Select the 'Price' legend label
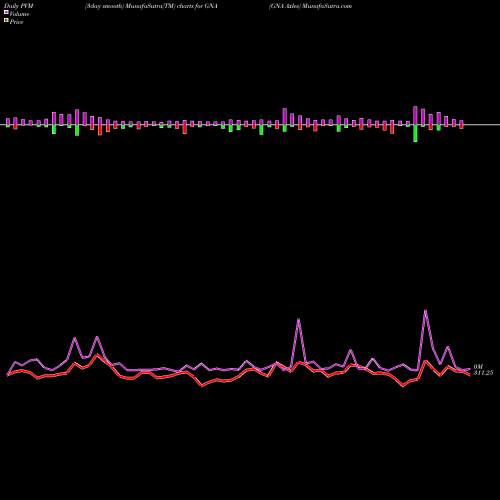Viewport: 500px width, 500px height. tap(16, 22)
